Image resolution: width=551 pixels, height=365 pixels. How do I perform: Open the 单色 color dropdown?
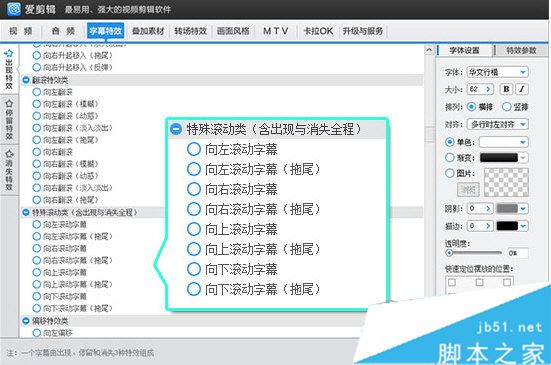tap(504, 142)
